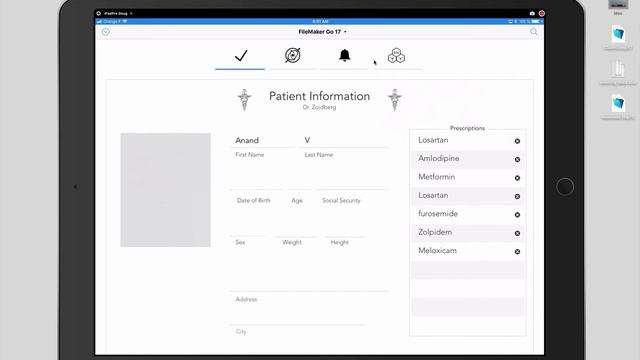Open the FileMaker Go 17 title dropdown
640x360 pixels.
click(322, 32)
